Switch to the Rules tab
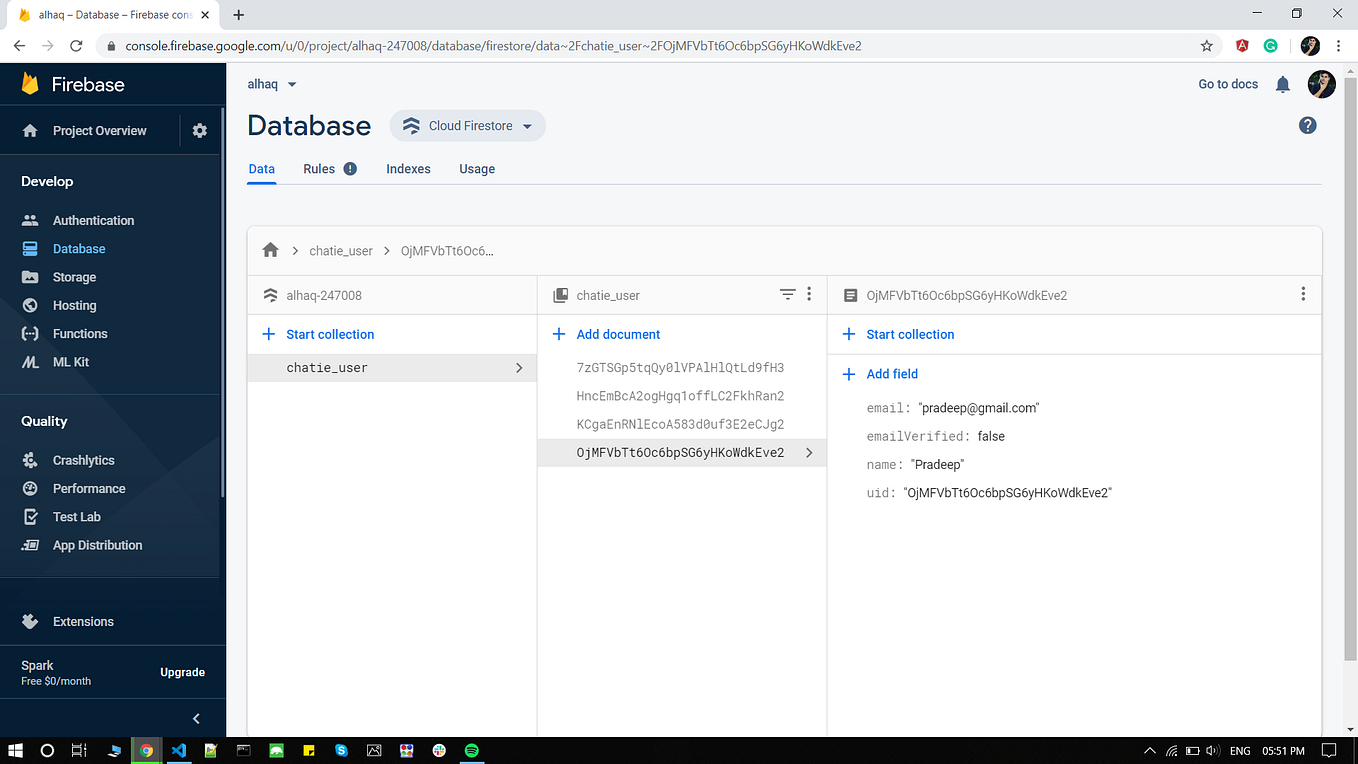The image size is (1358, 764). tap(318, 168)
